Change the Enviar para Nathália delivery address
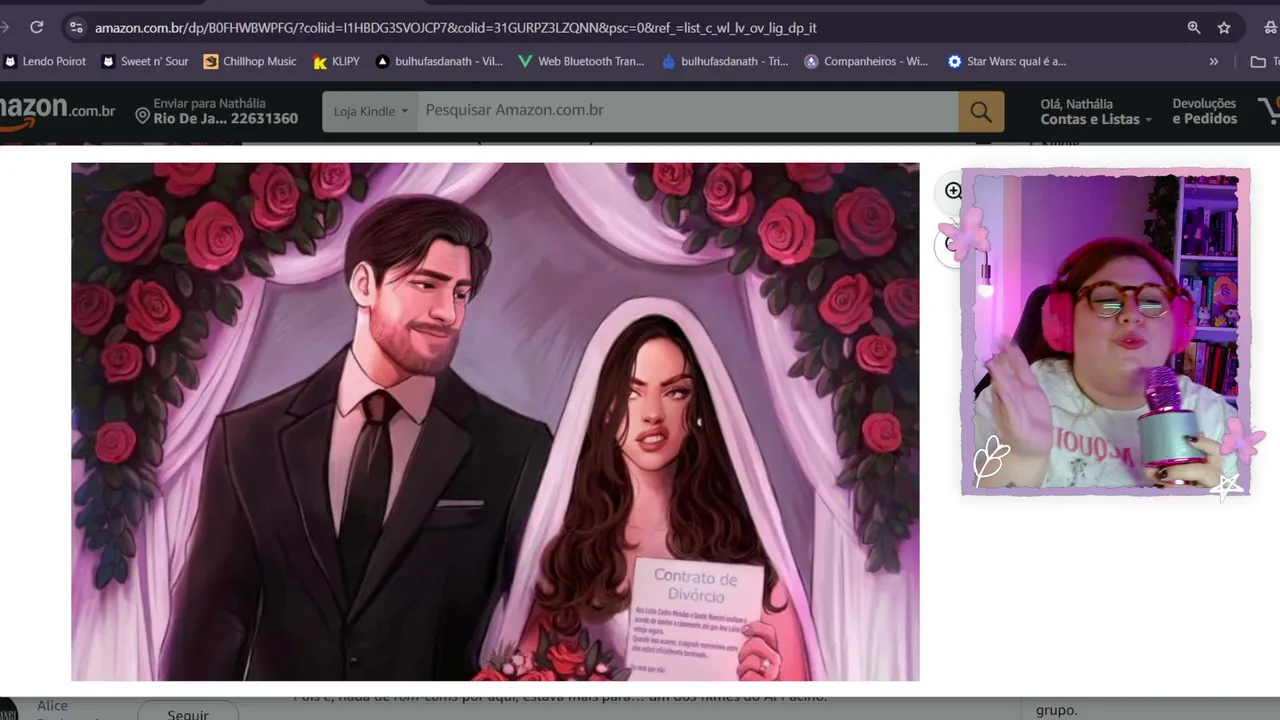Viewport: 1280px width, 720px height. (217, 111)
